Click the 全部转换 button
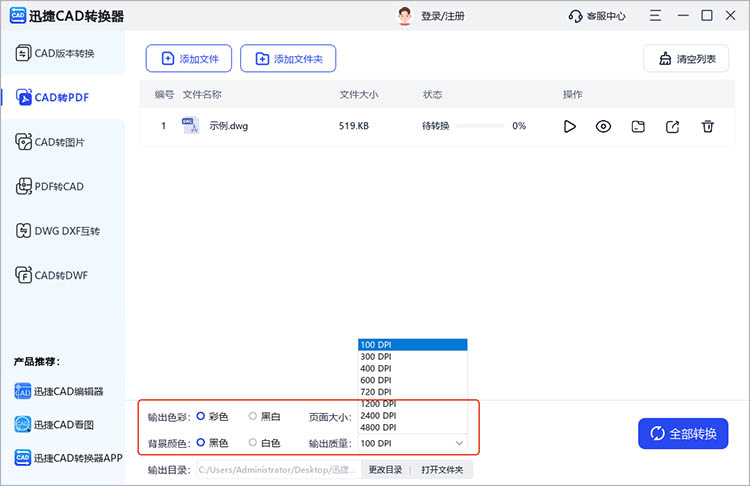 pos(683,433)
